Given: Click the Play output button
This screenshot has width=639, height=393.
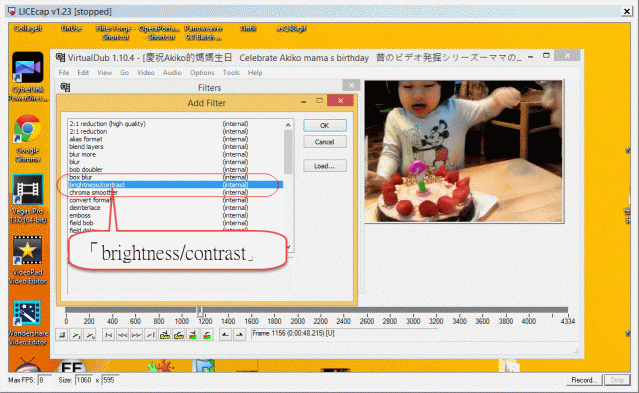Looking at the screenshot, I should tap(90, 335).
